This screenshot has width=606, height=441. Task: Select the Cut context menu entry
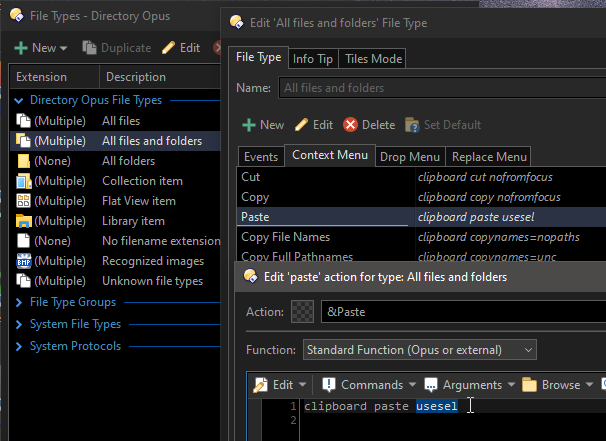[x=250, y=177]
